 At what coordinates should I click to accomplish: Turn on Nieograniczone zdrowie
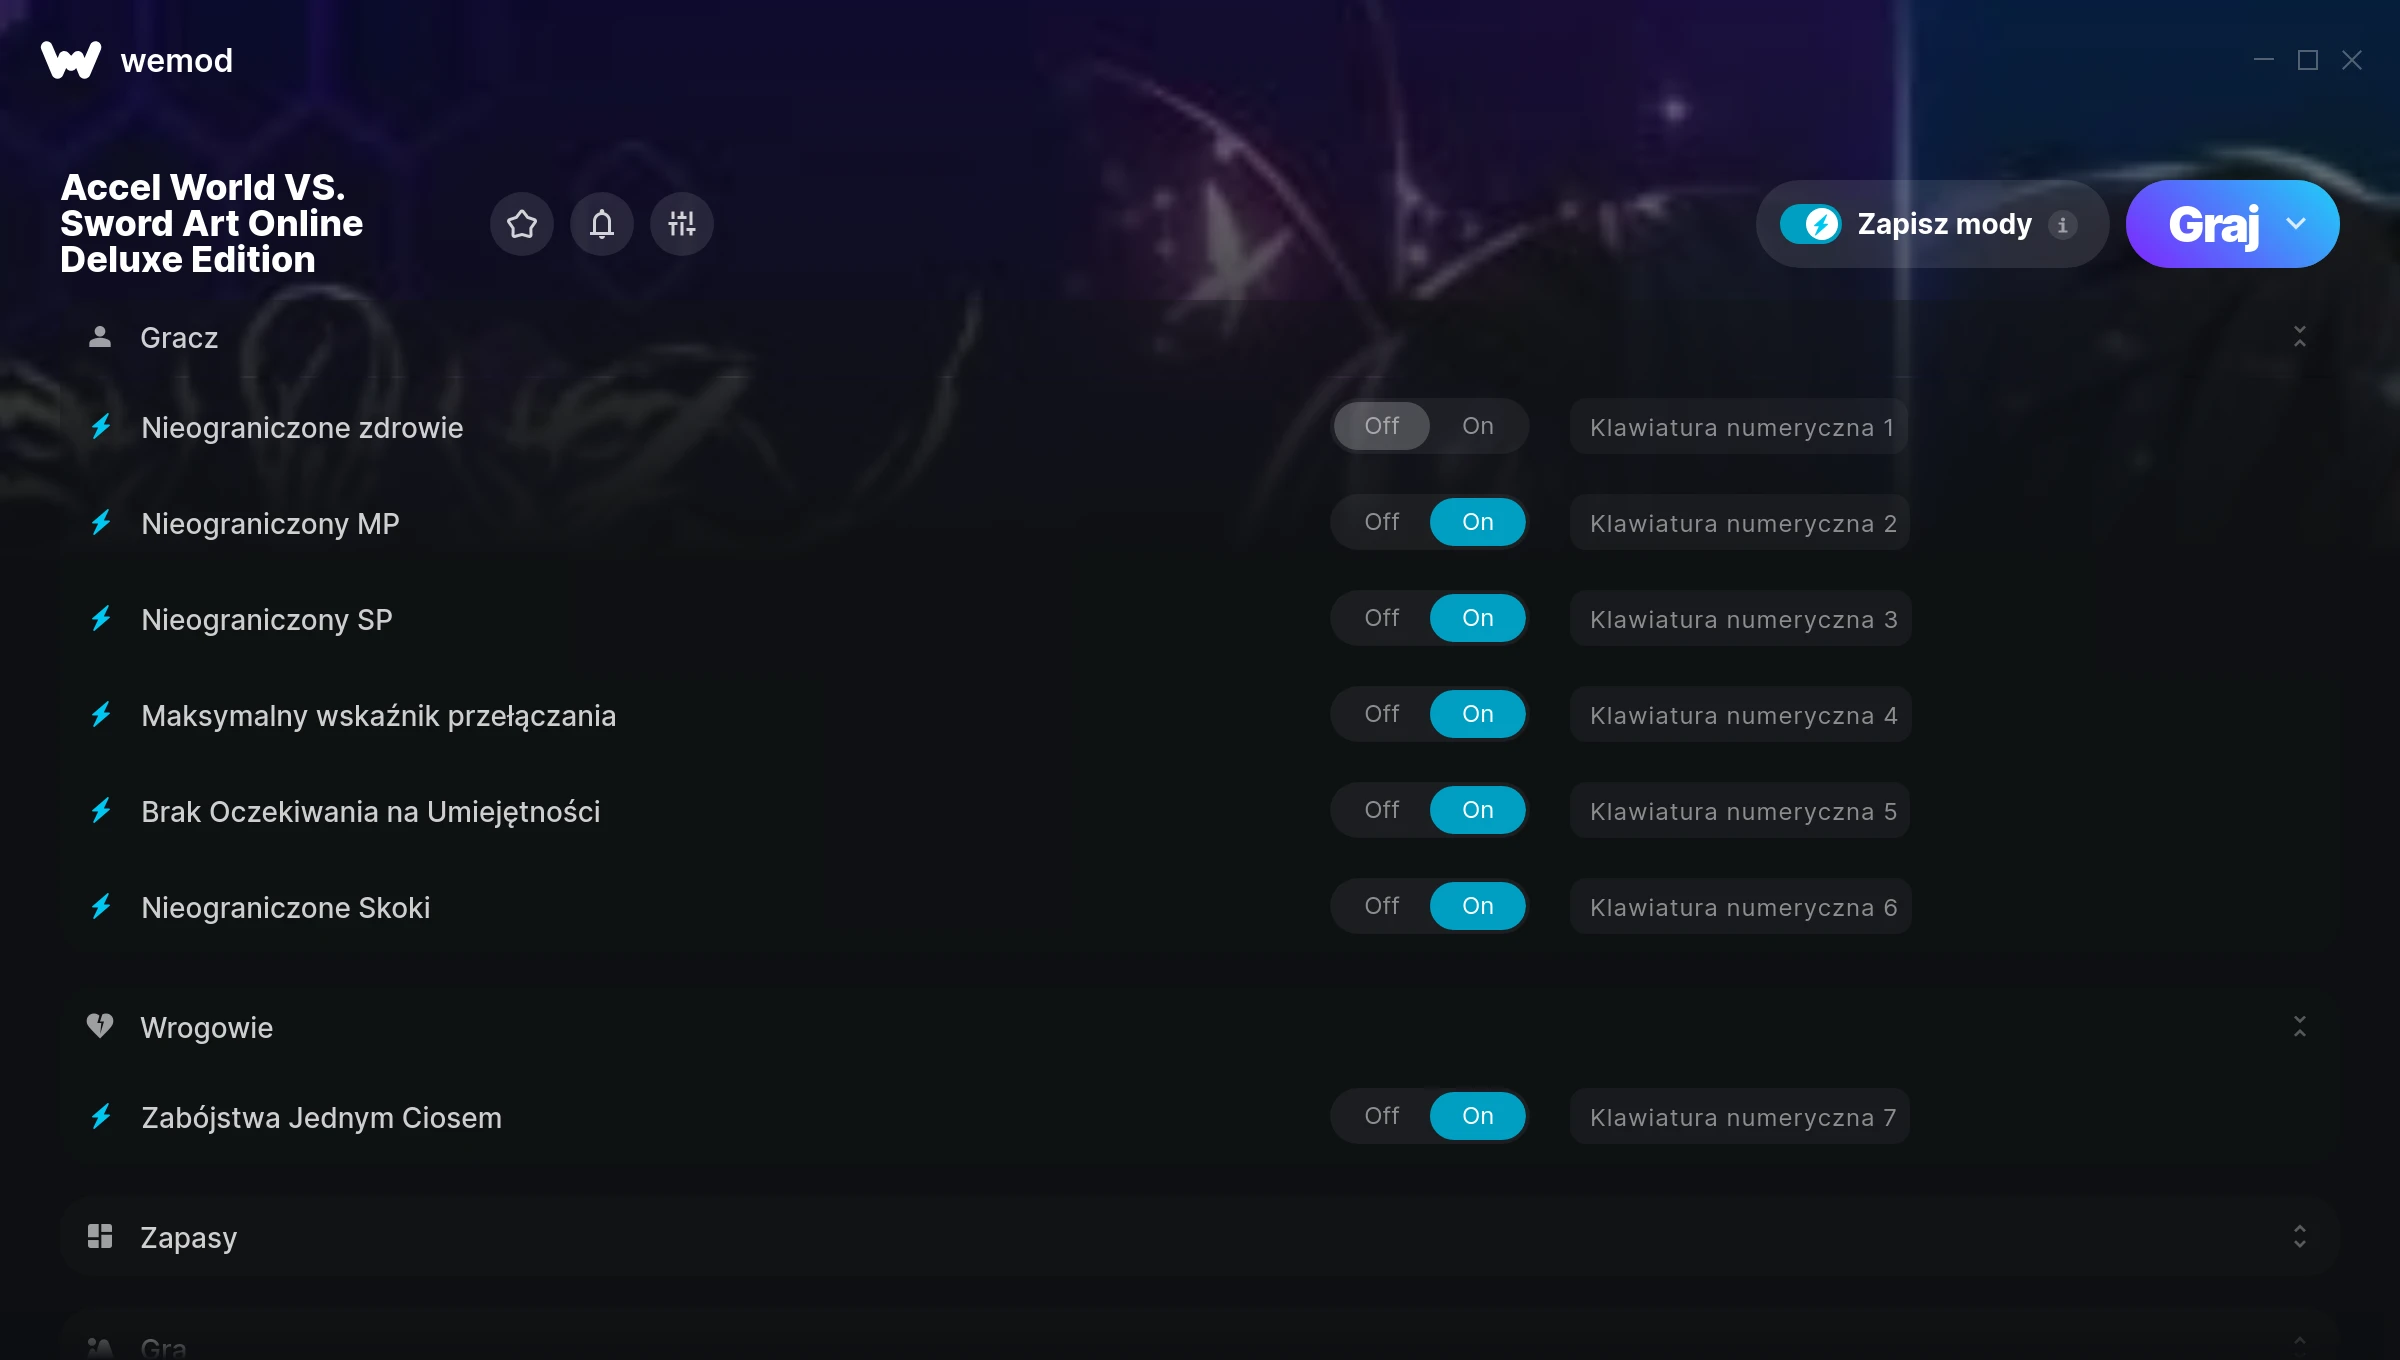point(1478,426)
